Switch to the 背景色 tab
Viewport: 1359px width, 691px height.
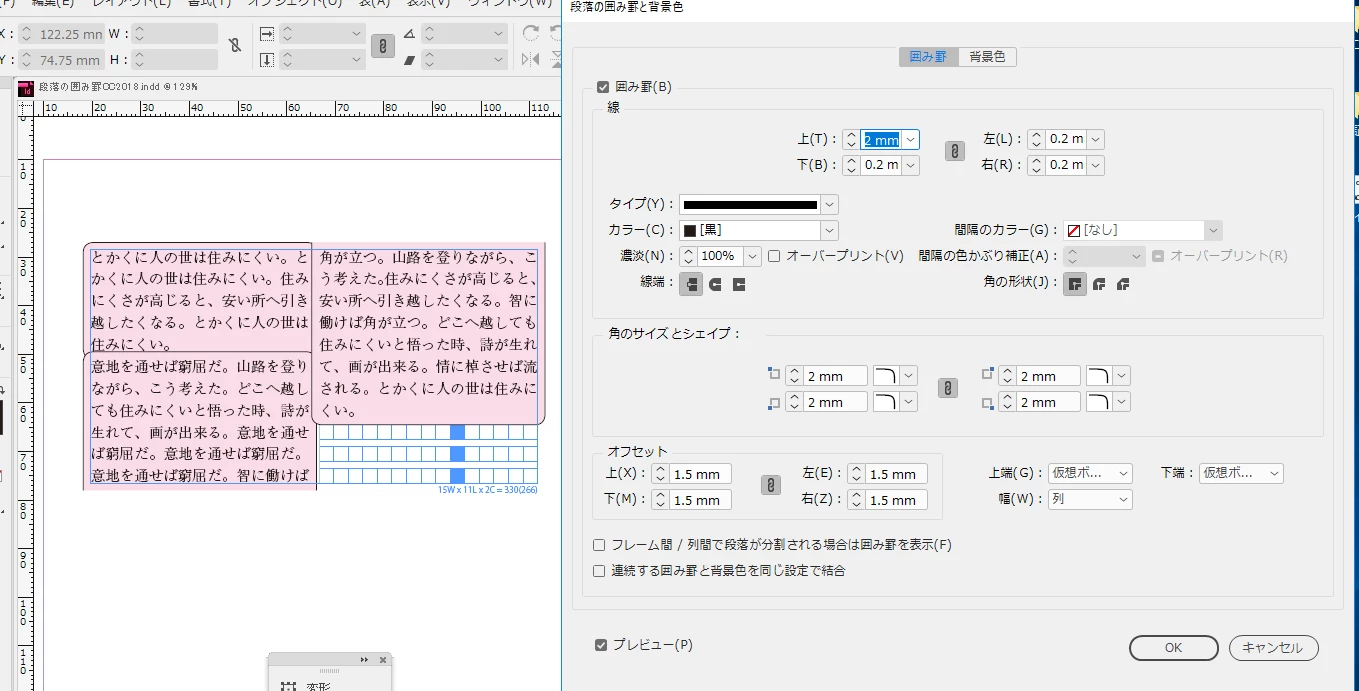pyautogui.click(x=987, y=57)
